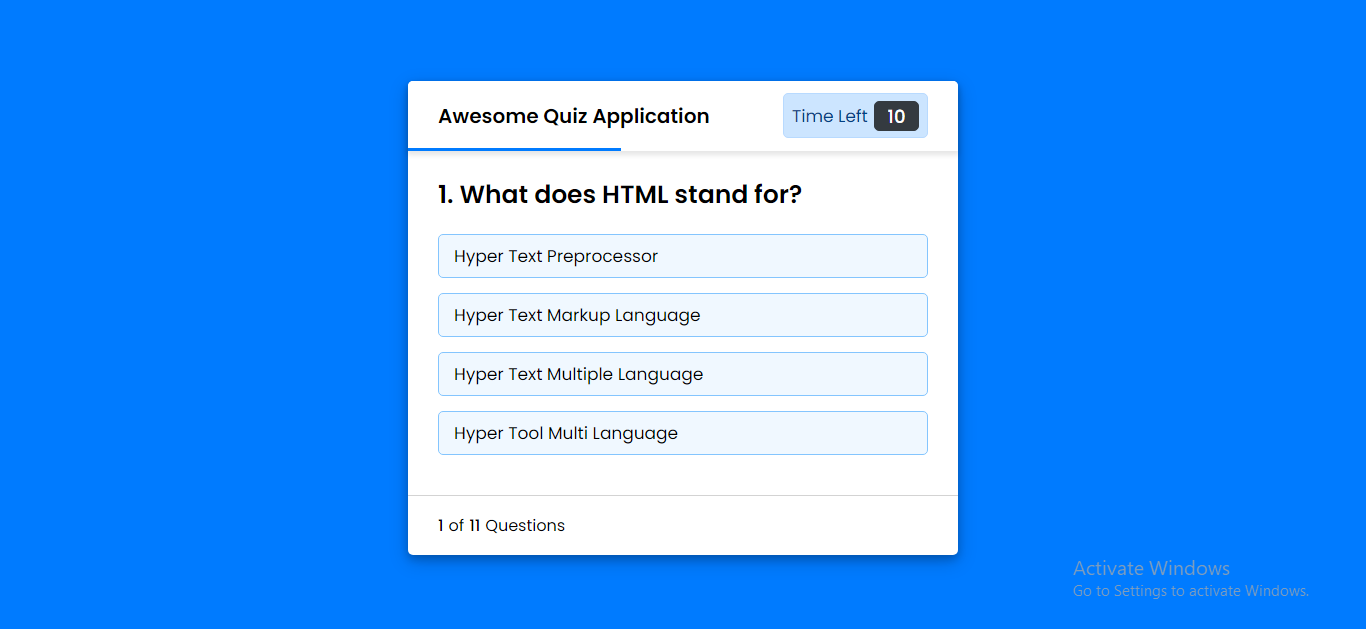This screenshot has width=1366, height=629.
Task: Pick the Hyper Text Multiple Language answer
Action: pyautogui.click(x=682, y=374)
